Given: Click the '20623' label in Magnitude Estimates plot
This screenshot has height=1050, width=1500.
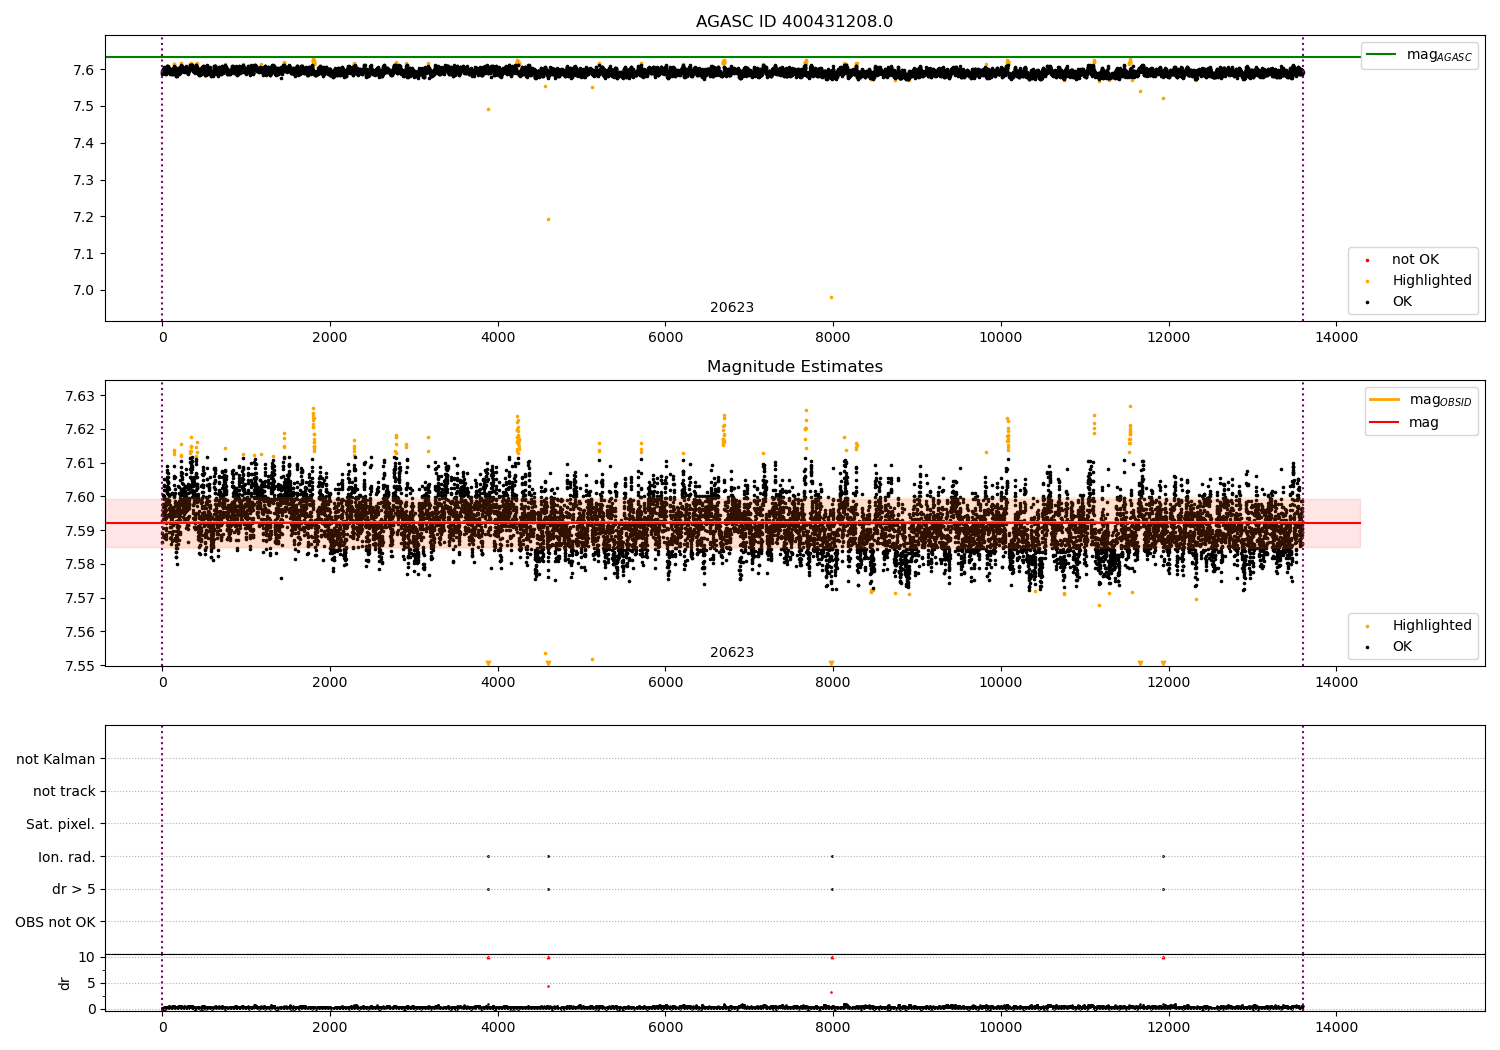Looking at the screenshot, I should [x=732, y=653].
